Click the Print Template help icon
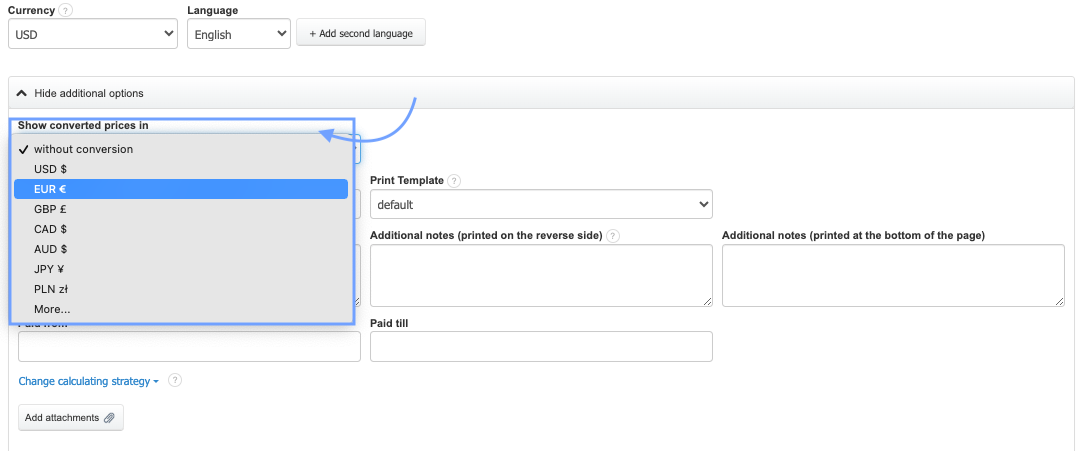The width and height of the screenshot is (1080, 451). (454, 181)
